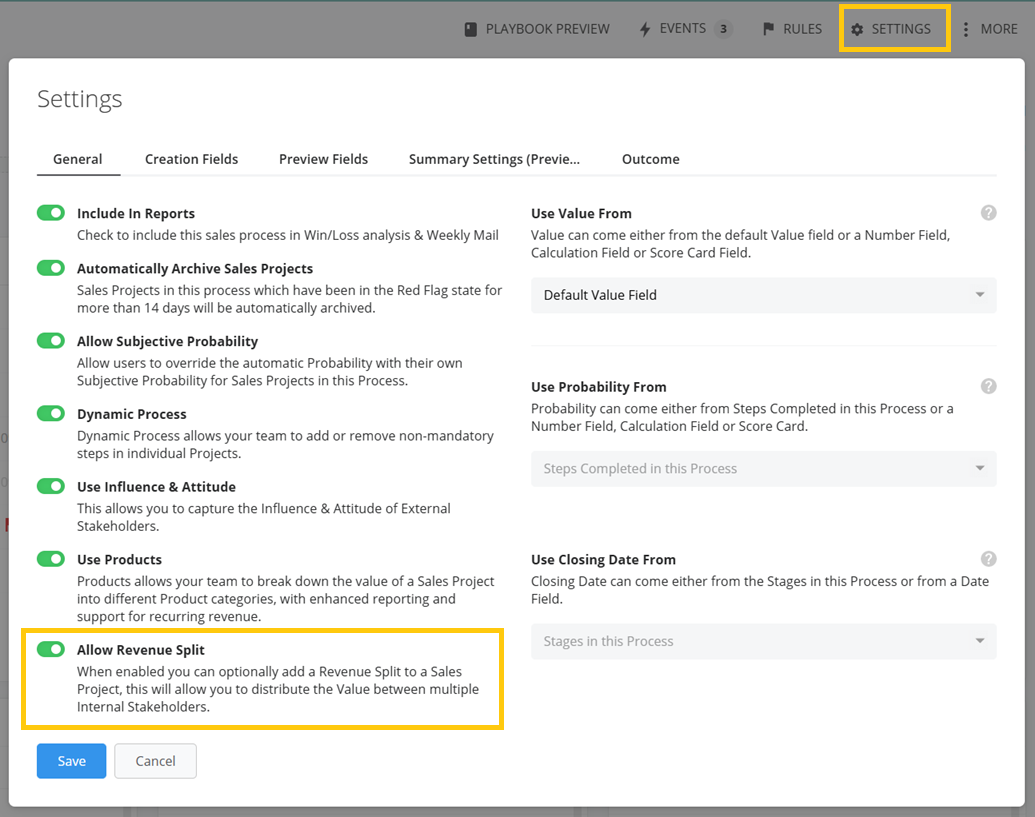The height and width of the screenshot is (817, 1035).
Task: Click help icon beside Use Closing Date From
Action: pos(988,559)
